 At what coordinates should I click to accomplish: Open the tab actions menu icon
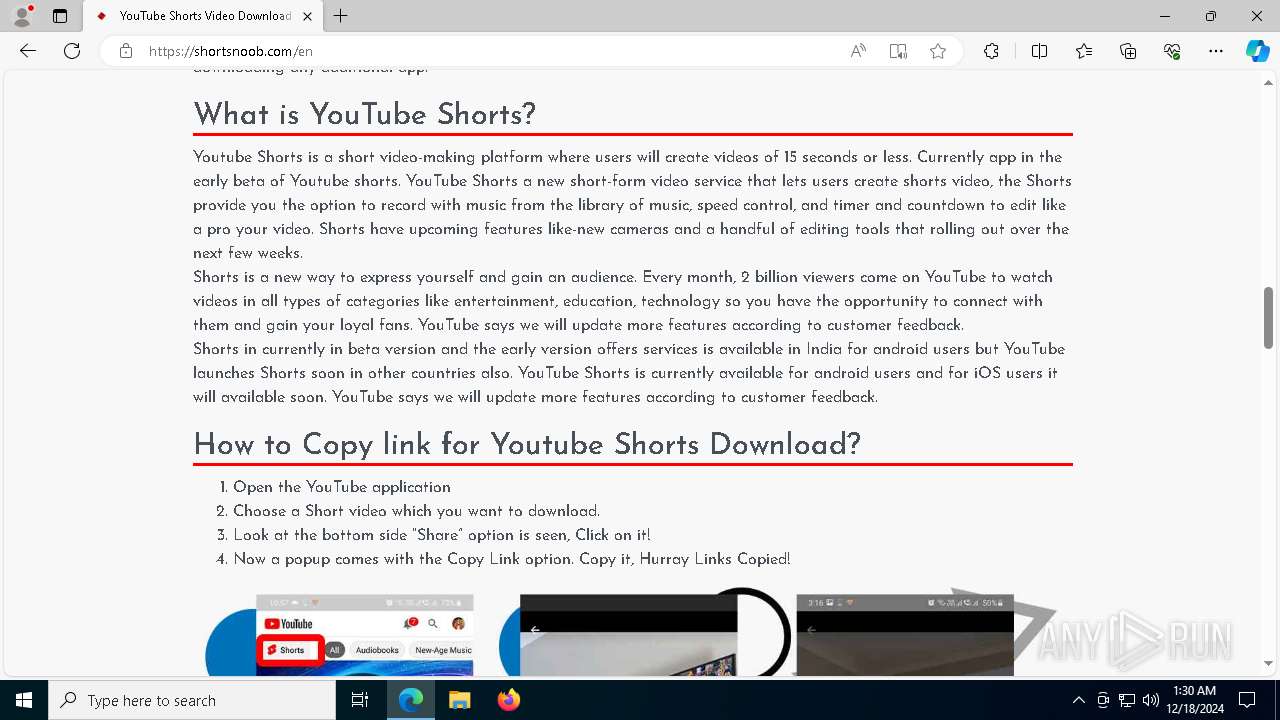coord(60,16)
